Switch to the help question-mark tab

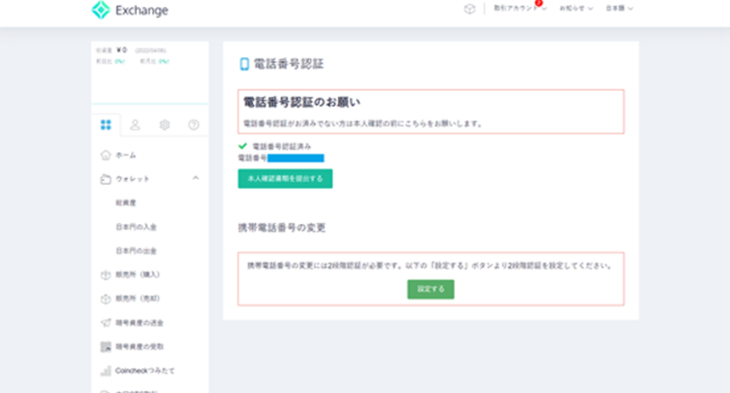click(194, 125)
